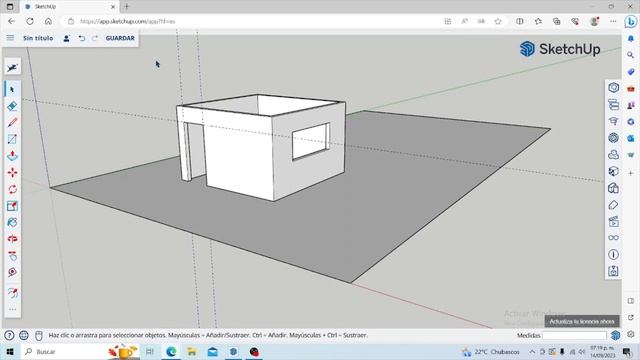Open Mail app from taskbar
Viewport: 640px width, 360px height.
(213, 352)
